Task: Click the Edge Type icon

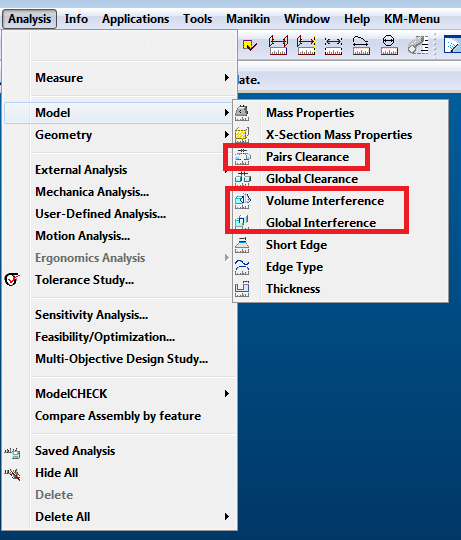Action: coord(242,267)
